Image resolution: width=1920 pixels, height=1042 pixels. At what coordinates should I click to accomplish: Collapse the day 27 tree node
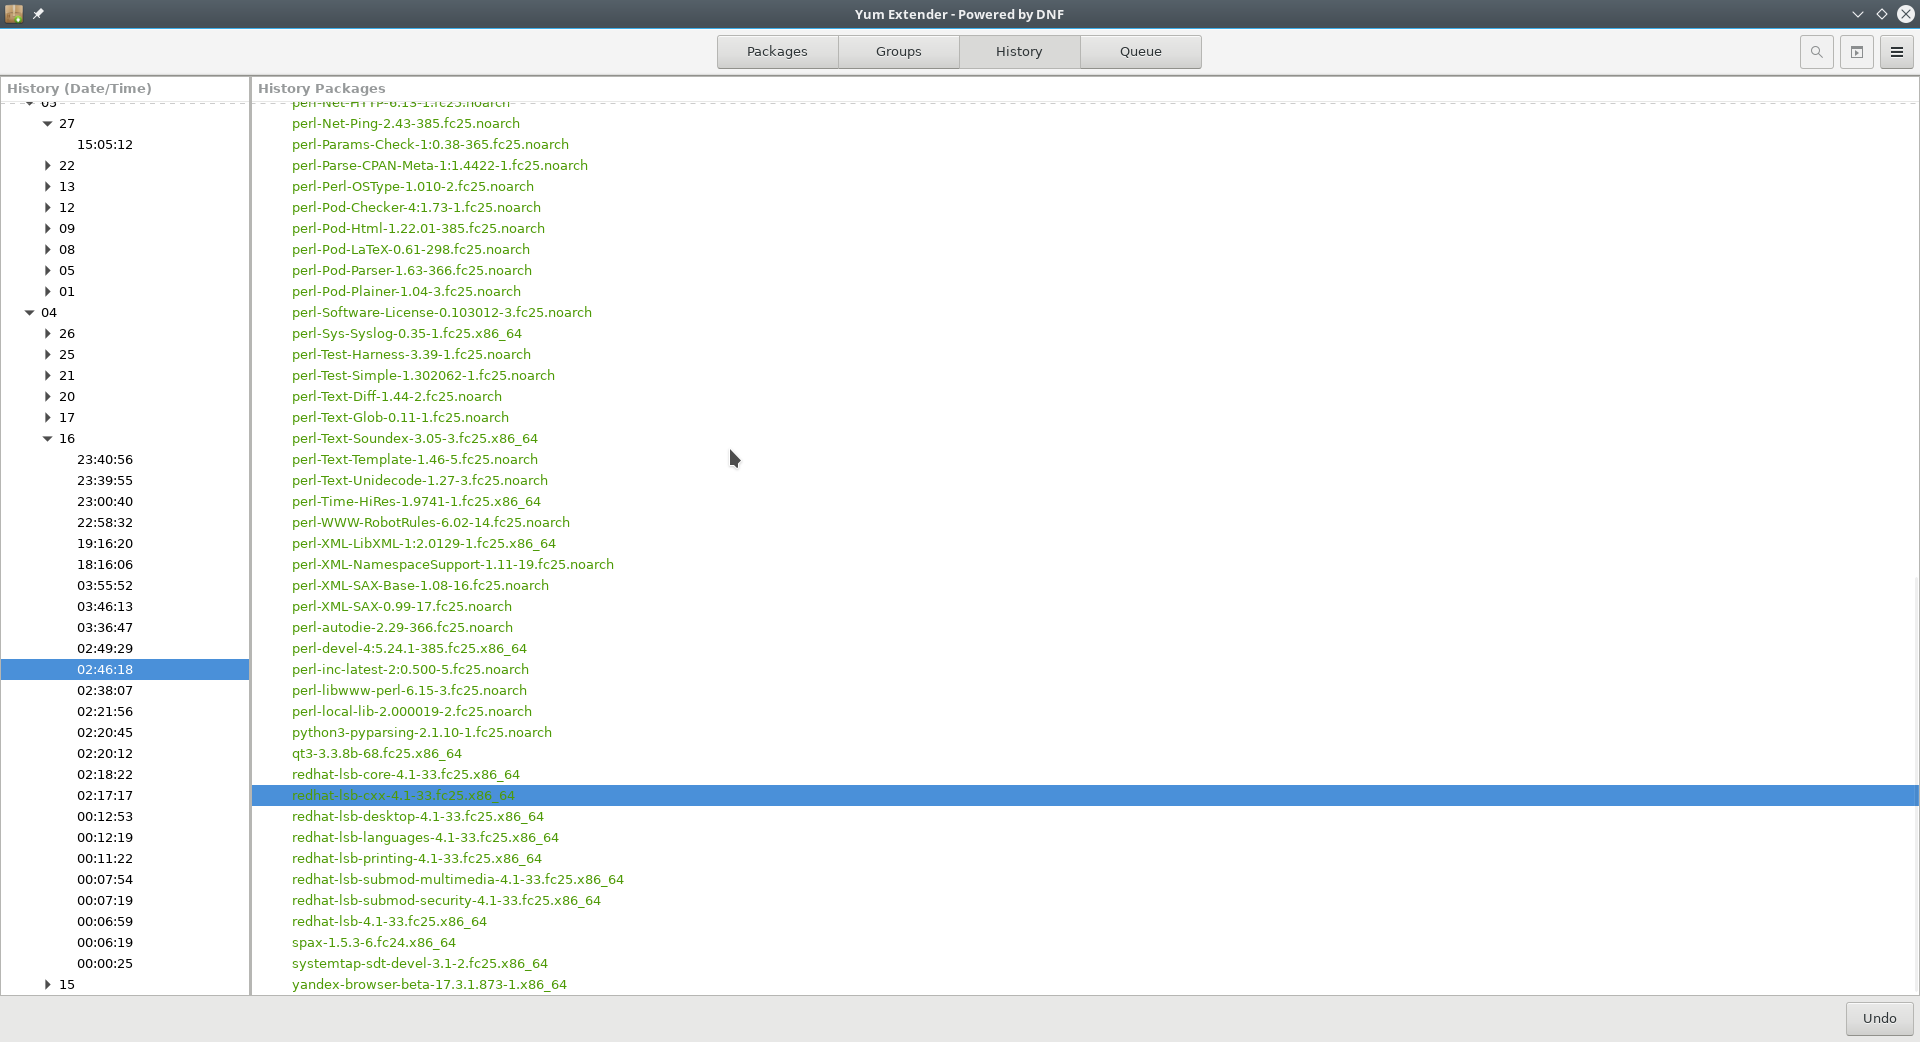48,124
